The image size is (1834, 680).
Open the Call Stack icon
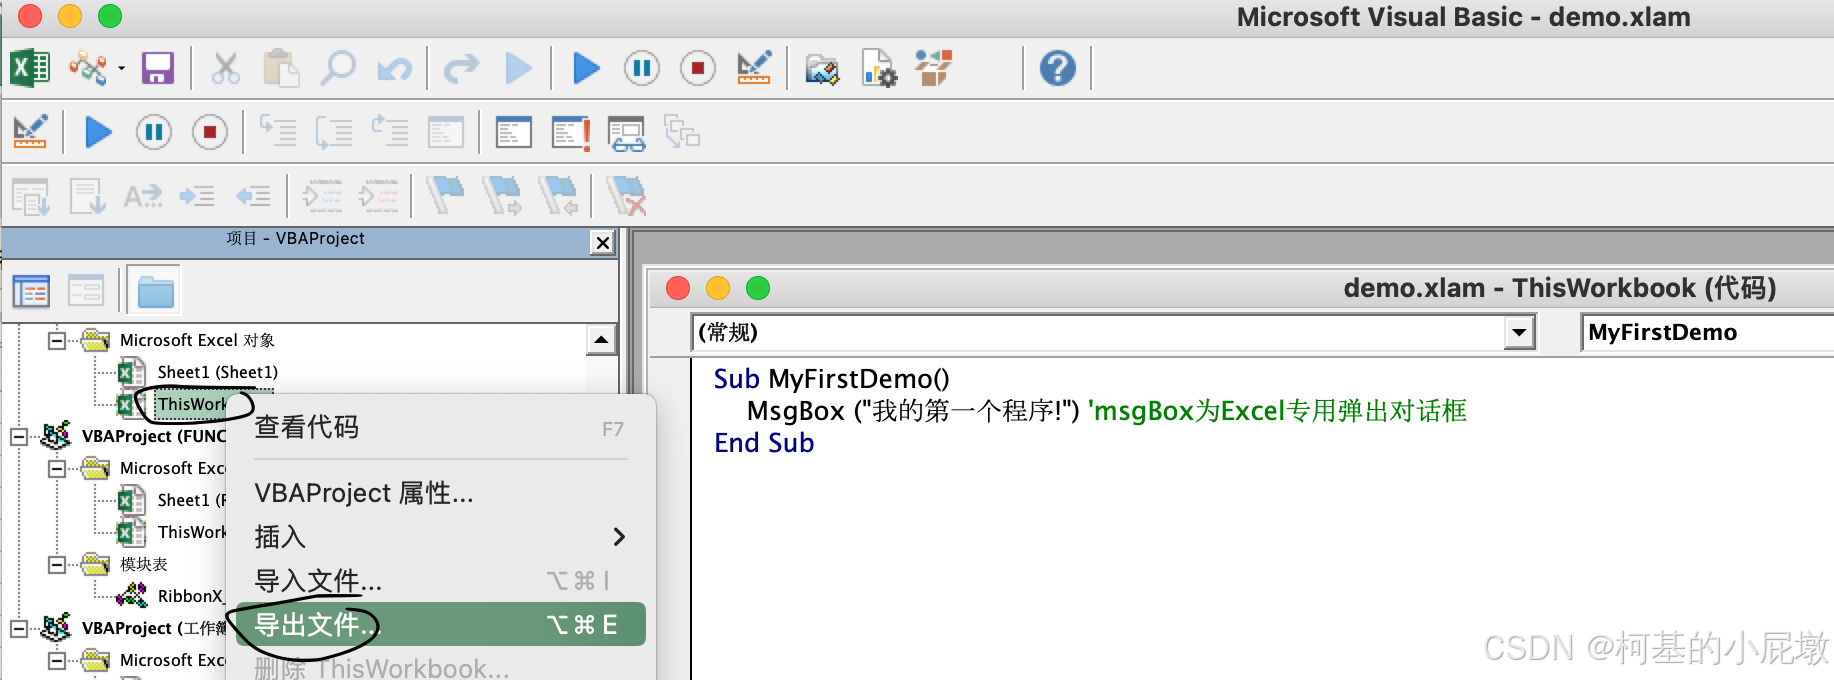(682, 132)
